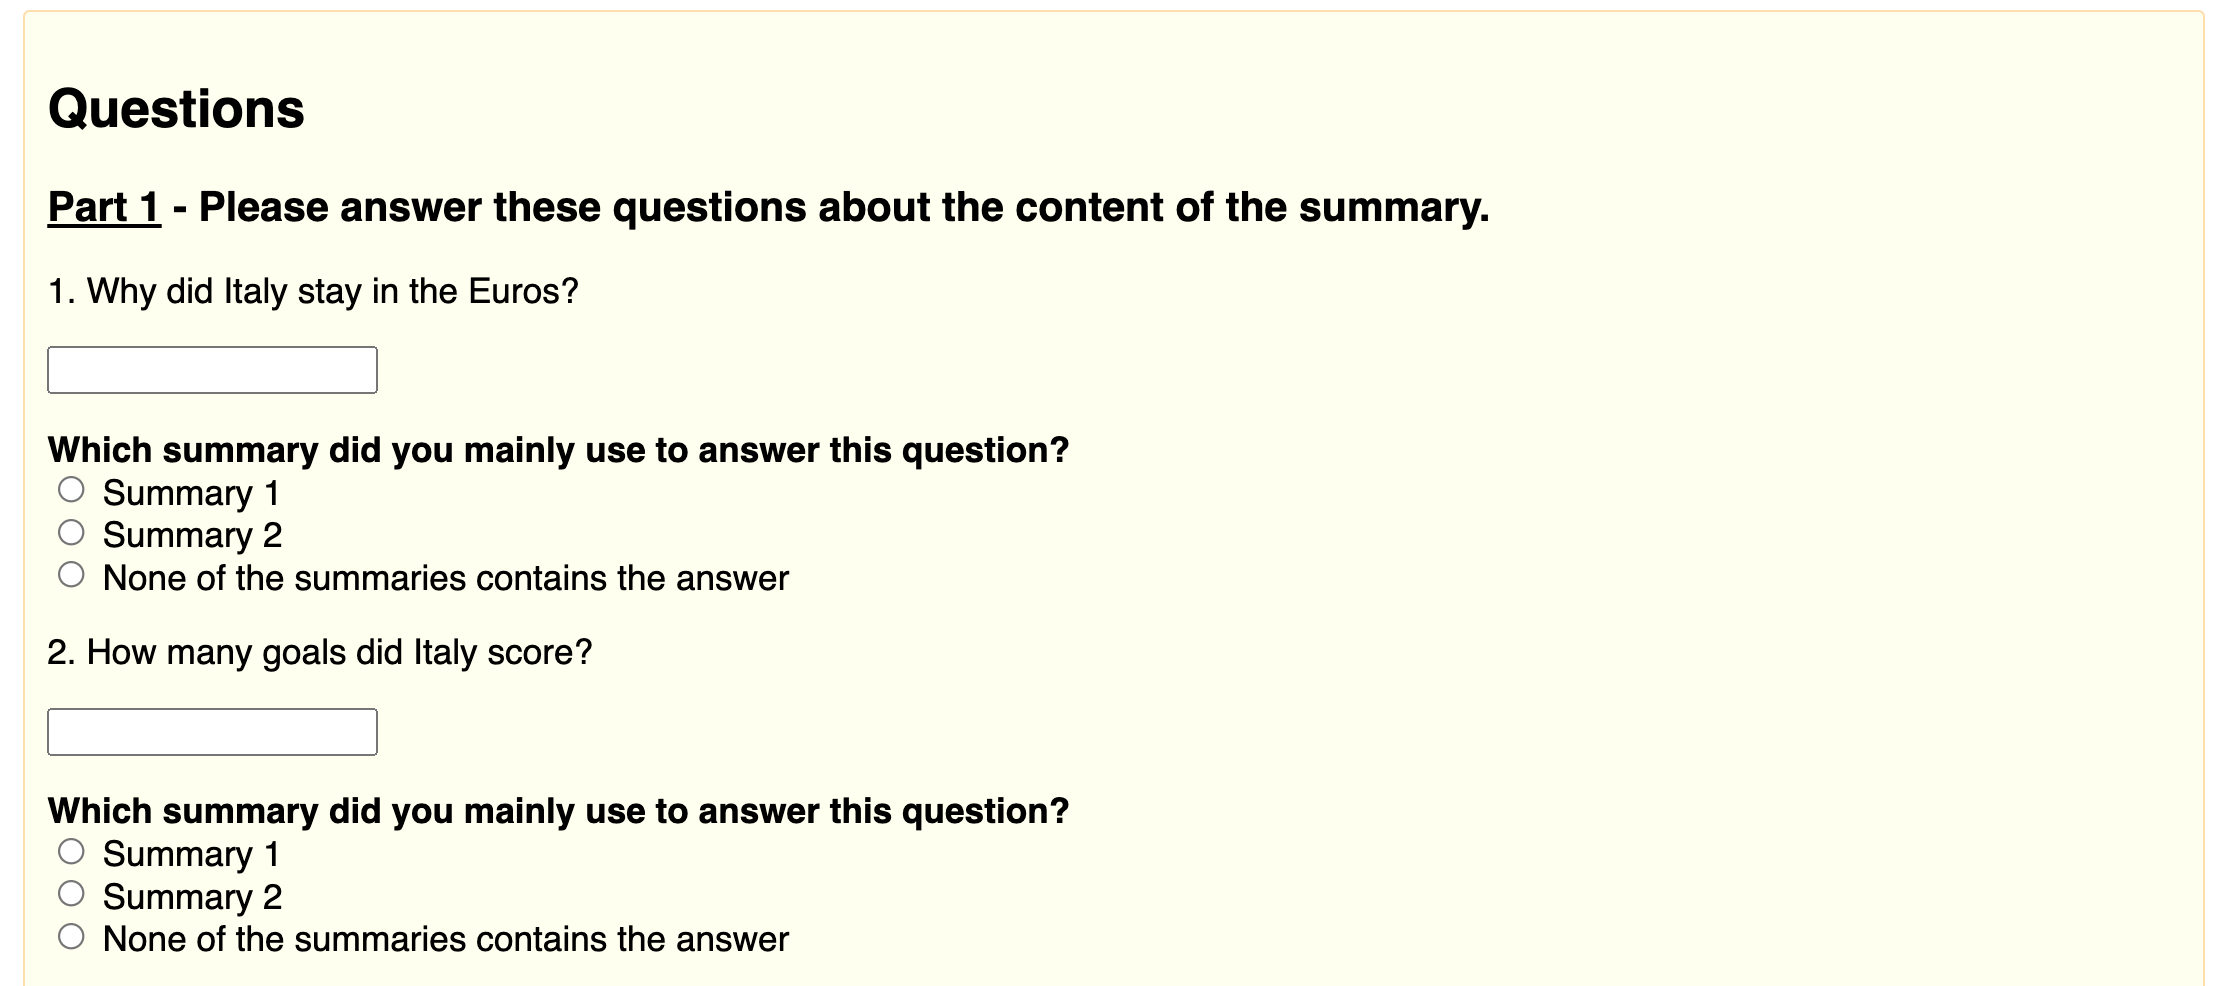The image size is (2224, 986).
Task: Select Summary 2 for question 1
Action: click(x=71, y=532)
